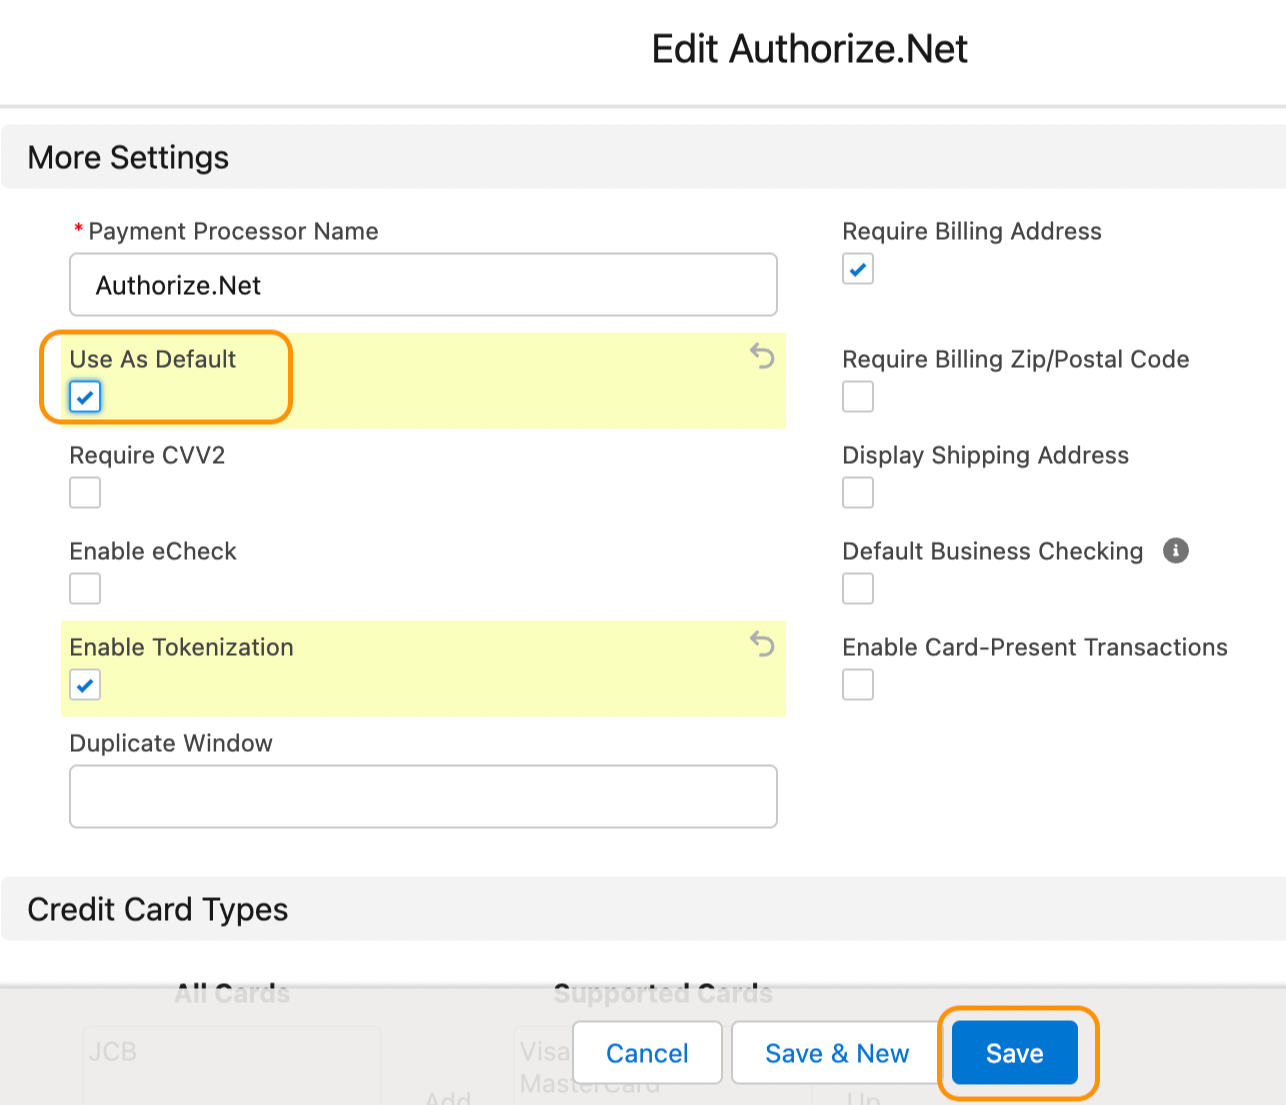Turn on the Display Shipping Address checkbox
The width and height of the screenshot is (1286, 1105).
[x=858, y=493]
